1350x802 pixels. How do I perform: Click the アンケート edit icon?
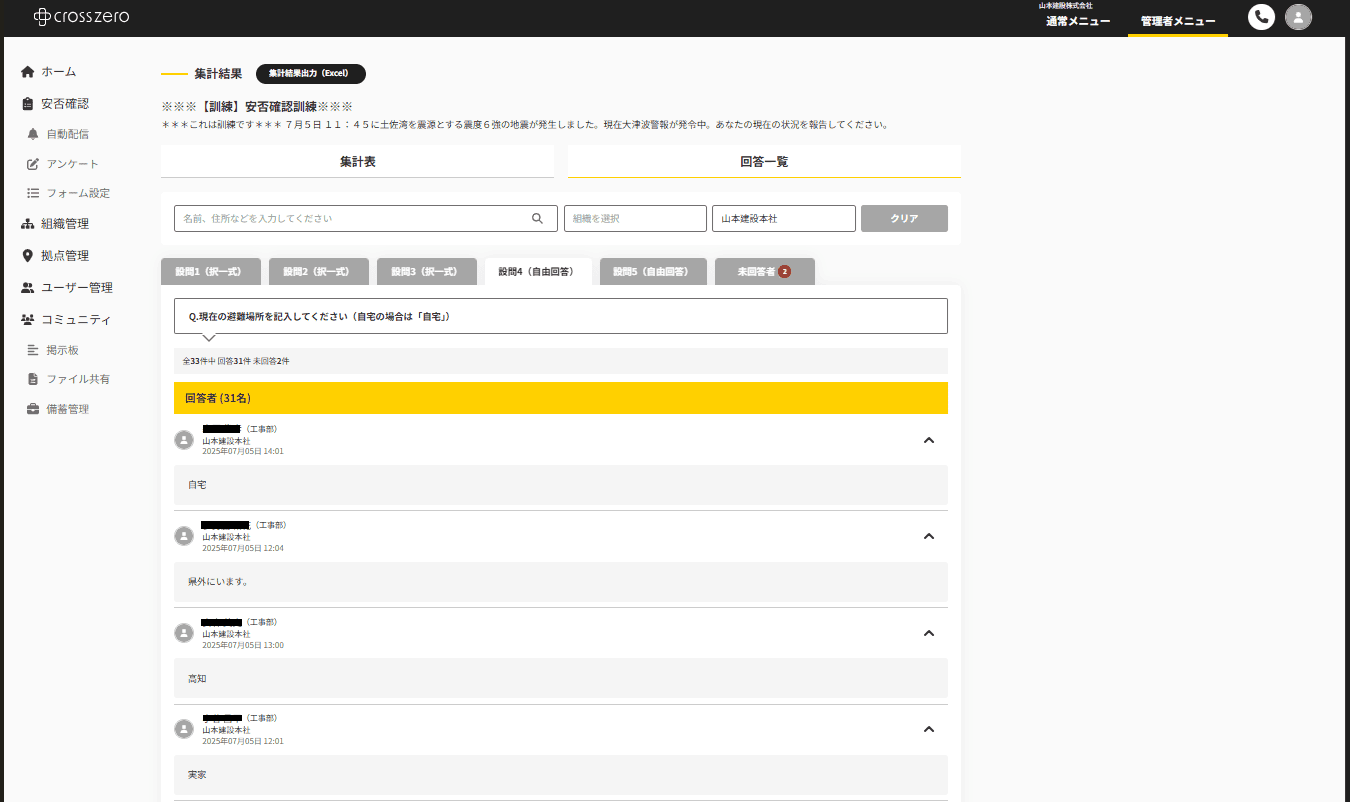point(33,164)
